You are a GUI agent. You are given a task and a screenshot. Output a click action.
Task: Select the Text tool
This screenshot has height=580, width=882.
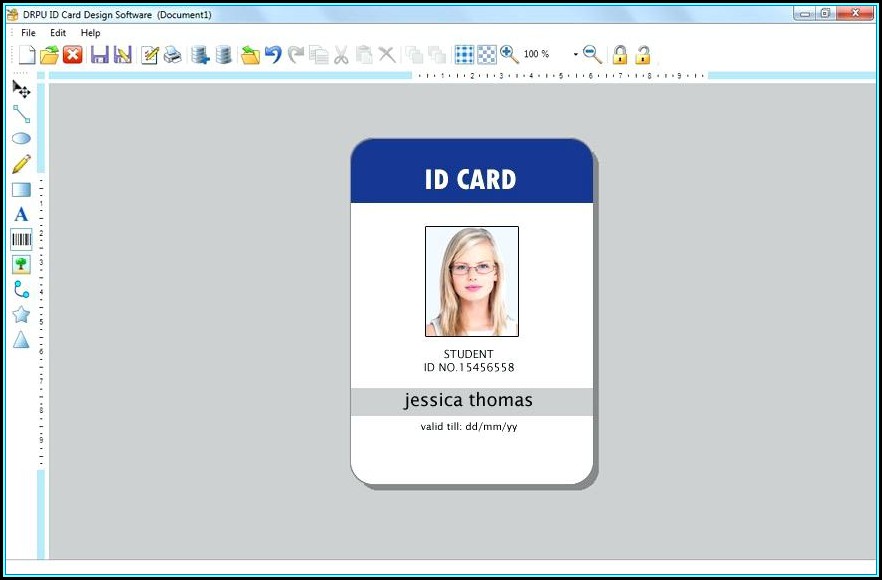click(21, 214)
